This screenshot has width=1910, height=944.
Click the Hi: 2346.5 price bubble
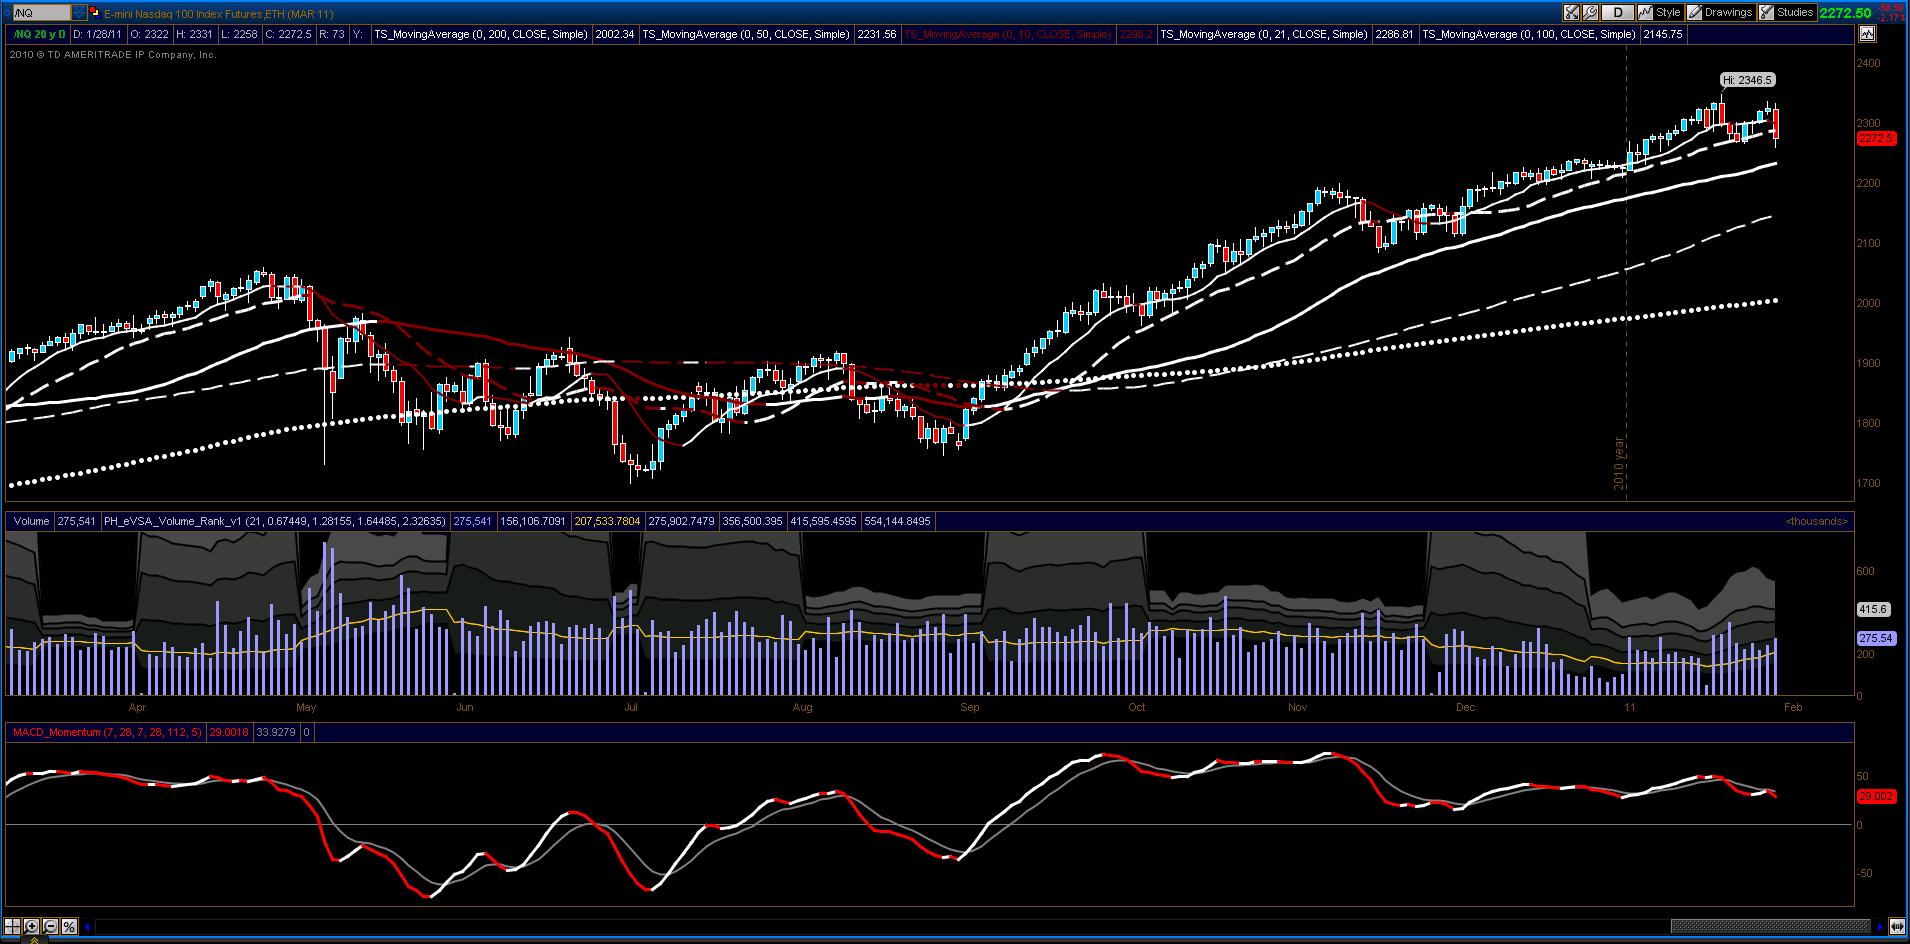point(1748,80)
